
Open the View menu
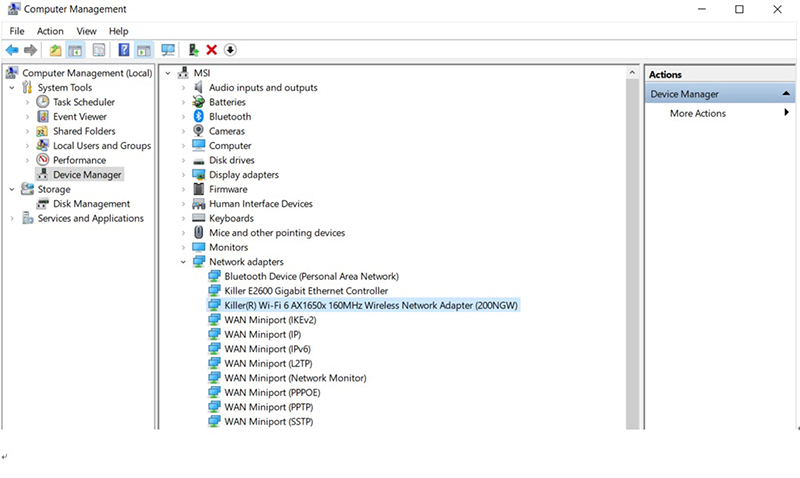click(x=86, y=31)
